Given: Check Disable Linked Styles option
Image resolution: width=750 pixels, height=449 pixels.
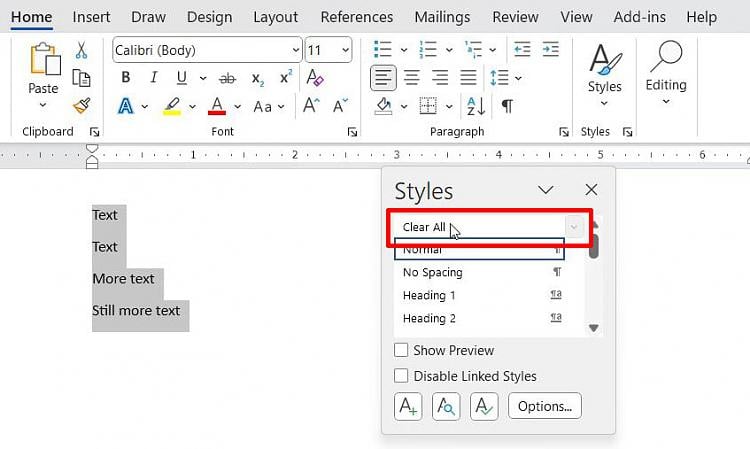Looking at the screenshot, I should [x=401, y=376].
